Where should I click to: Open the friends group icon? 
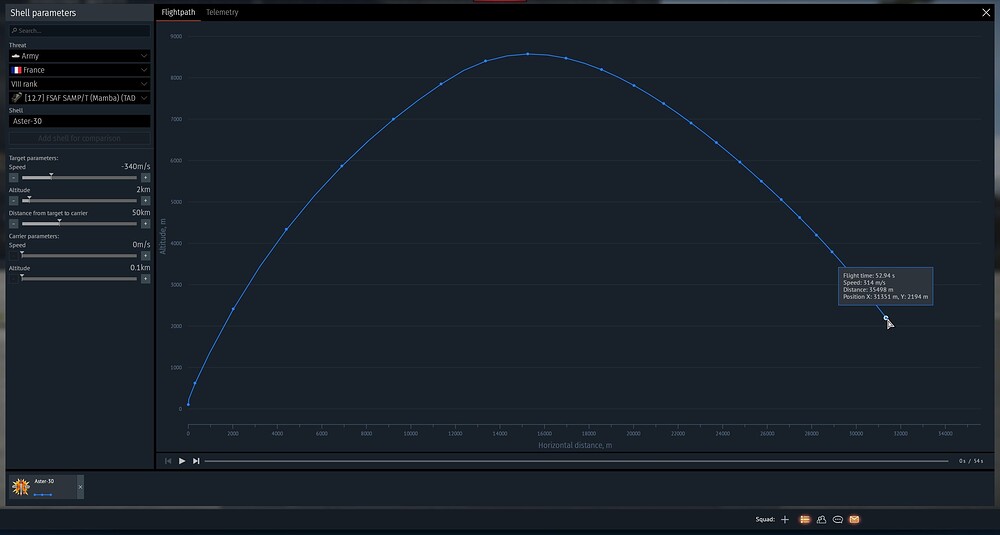pos(821,520)
